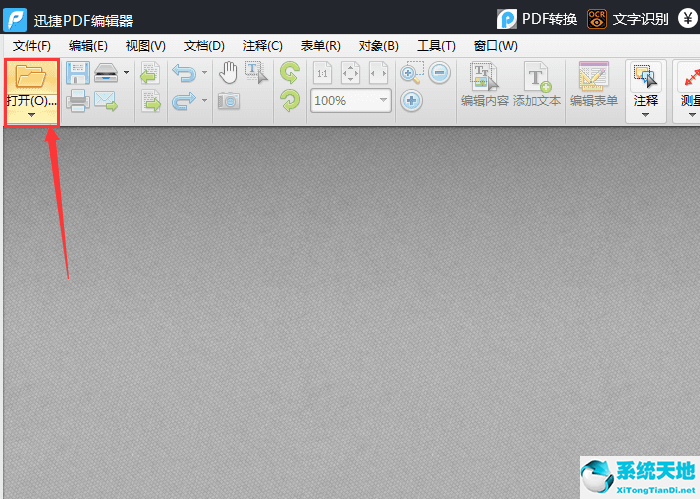
Task: Select the text selection tool
Action: (x=256, y=73)
